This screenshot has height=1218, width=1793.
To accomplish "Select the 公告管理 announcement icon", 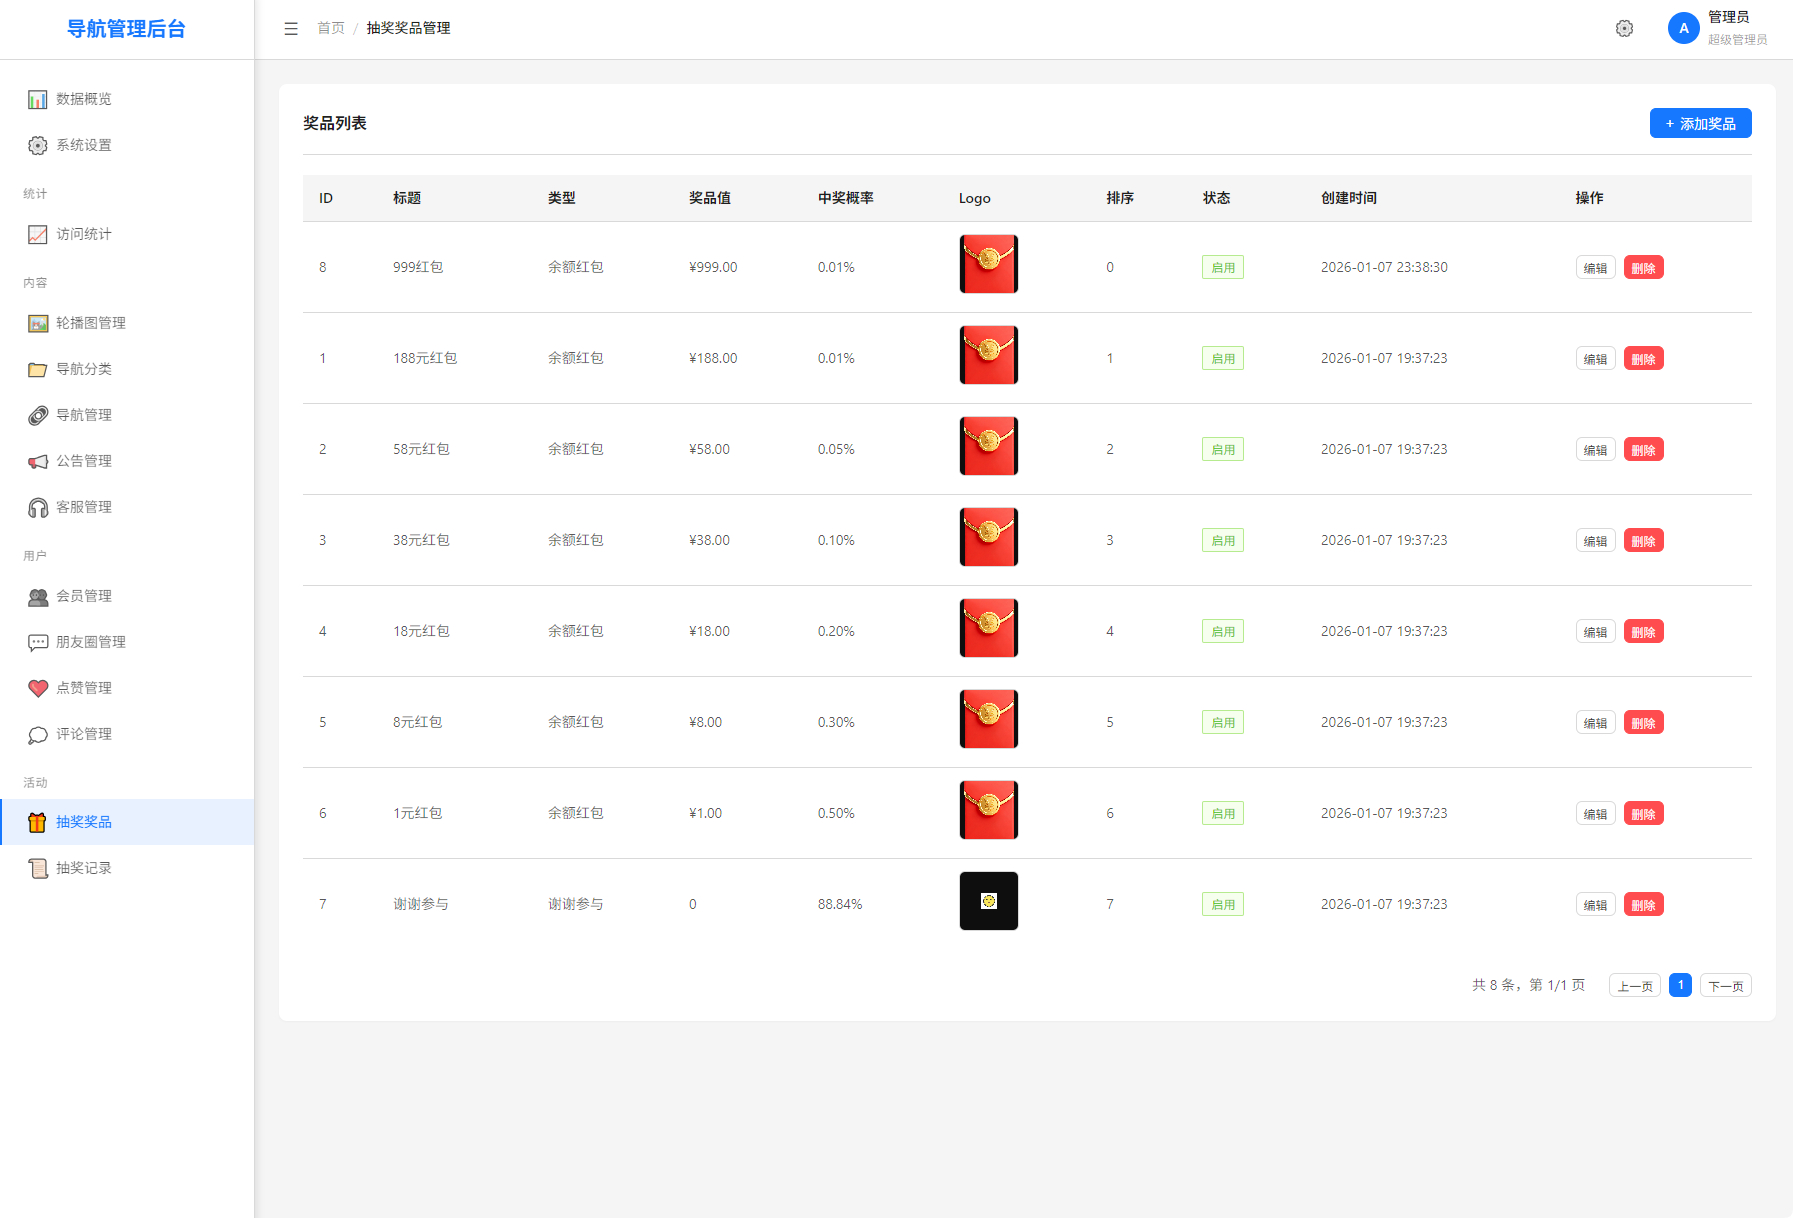I will coord(37,461).
